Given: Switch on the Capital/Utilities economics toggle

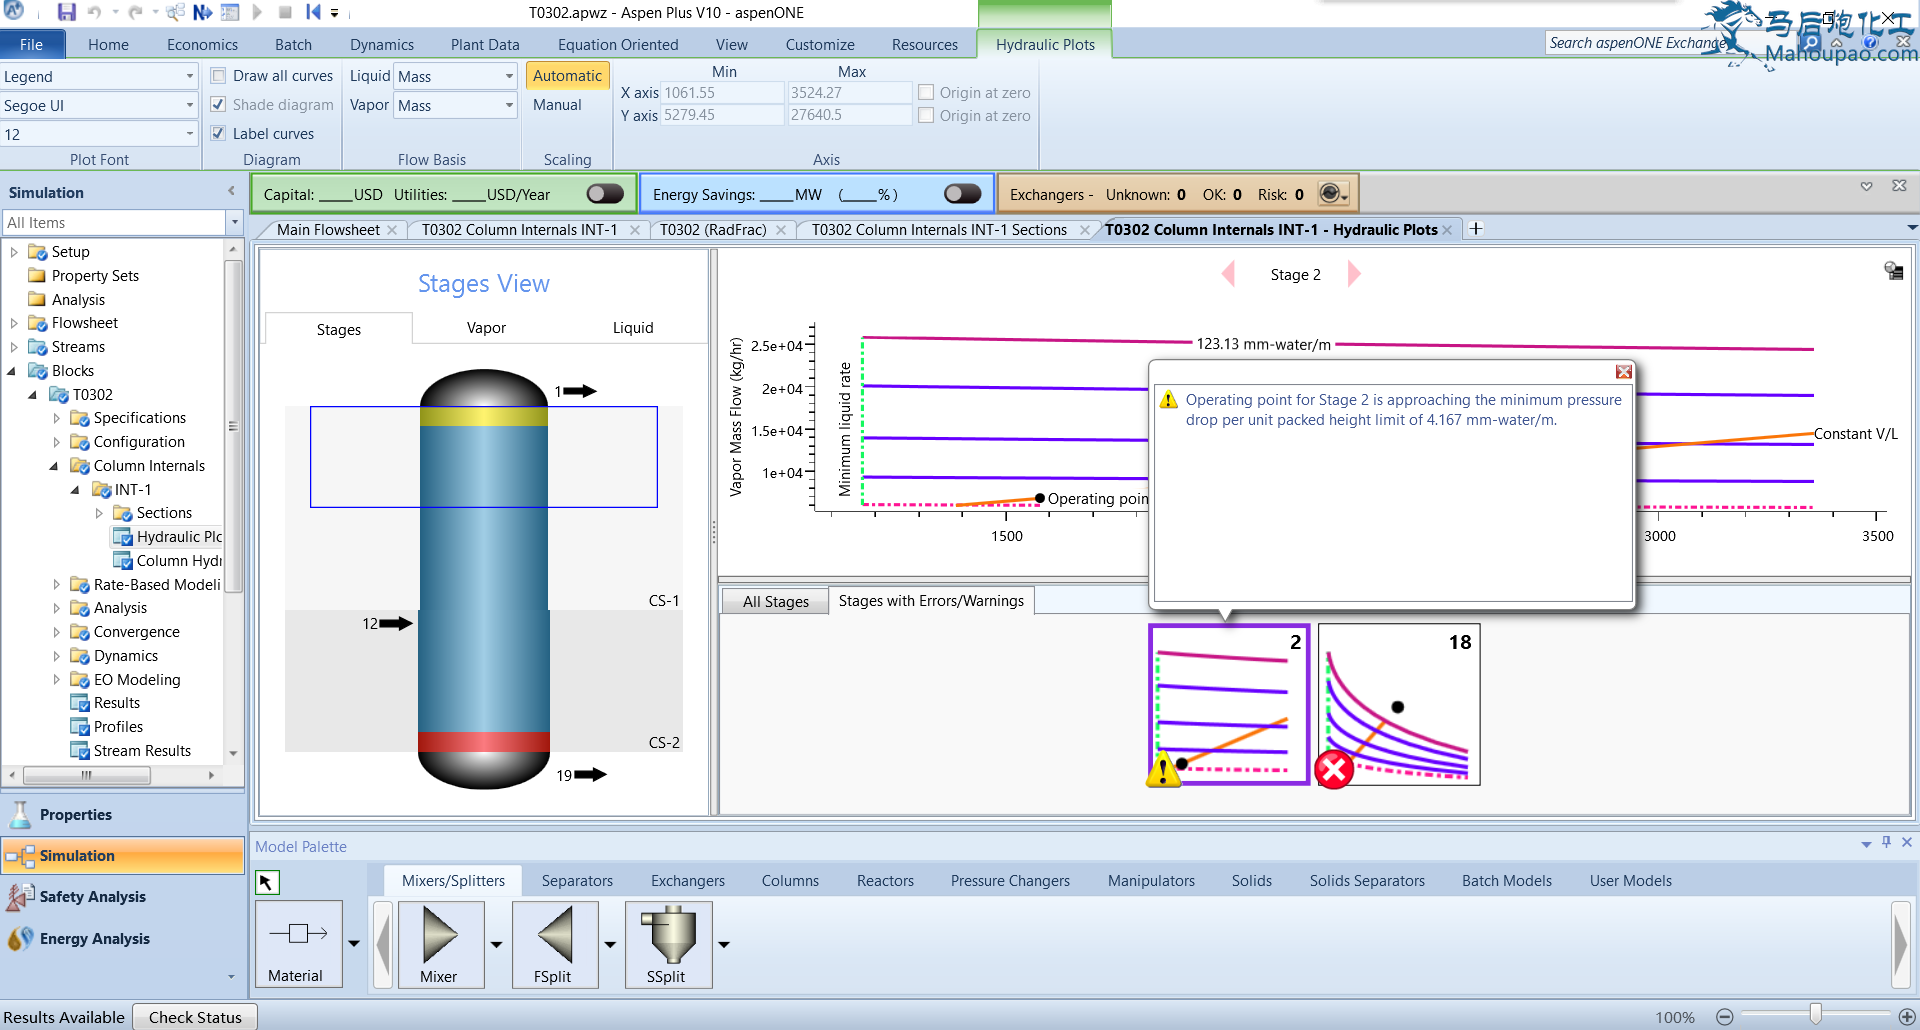Looking at the screenshot, I should (x=605, y=194).
